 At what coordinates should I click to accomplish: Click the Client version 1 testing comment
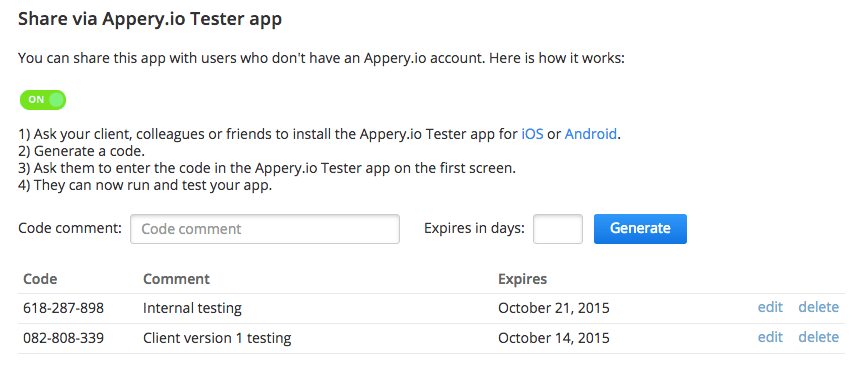click(217, 338)
